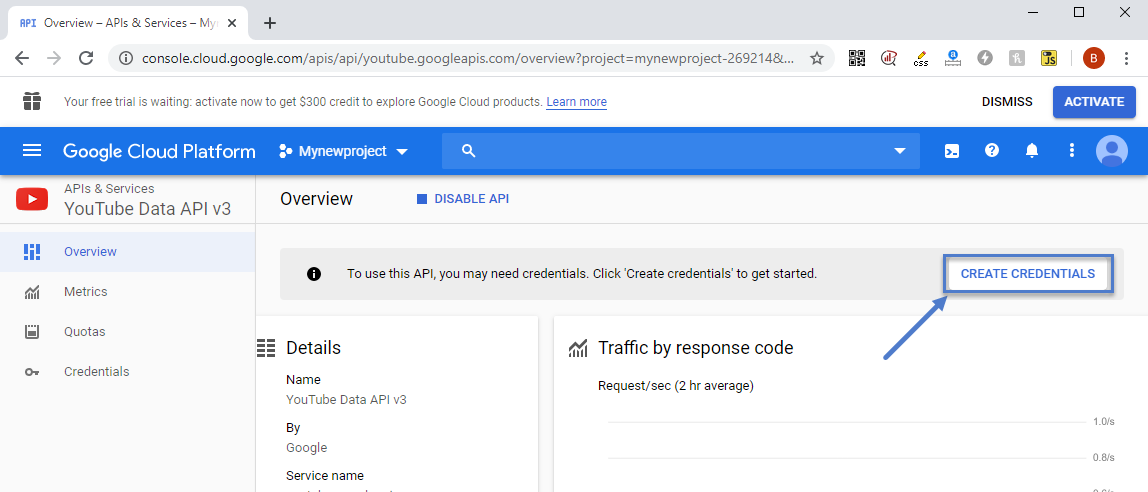This screenshot has width=1148, height=492.
Task: Click the Traffic by response code heading
Action: pyautogui.click(x=695, y=348)
